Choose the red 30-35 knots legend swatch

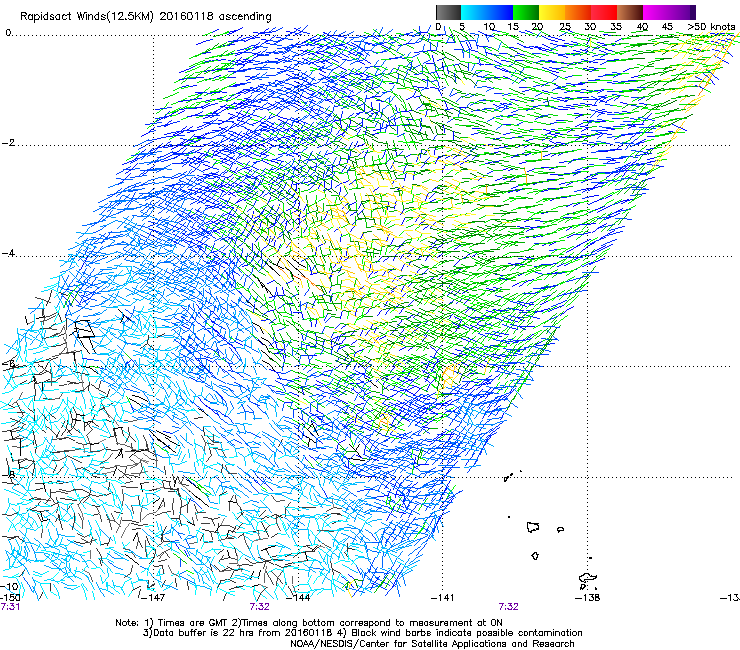pyautogui.click(x=604, y=12)
